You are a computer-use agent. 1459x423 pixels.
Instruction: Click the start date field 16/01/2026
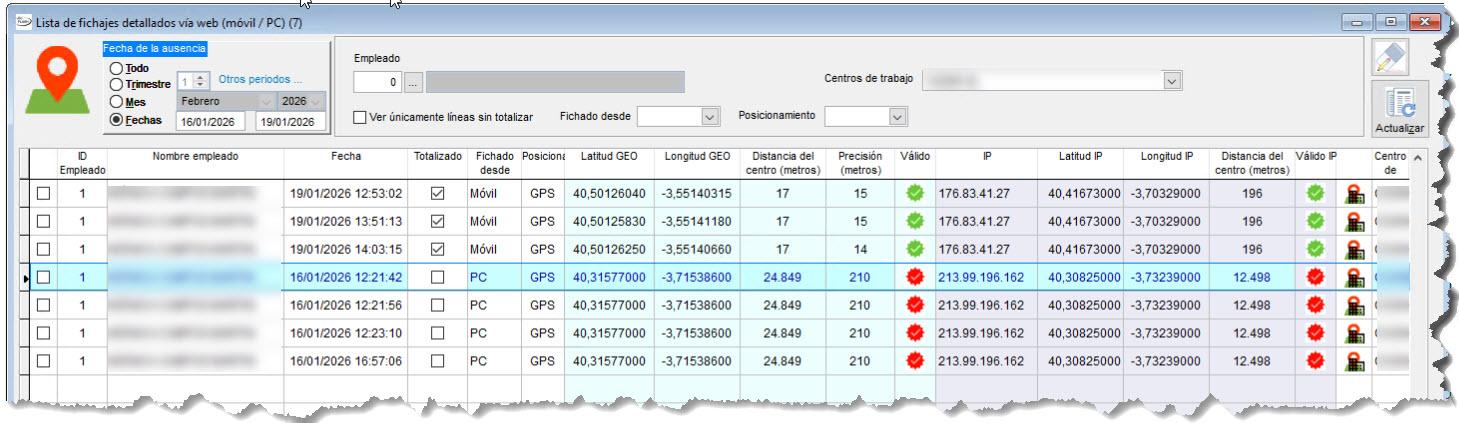click(x=211, y=122)
